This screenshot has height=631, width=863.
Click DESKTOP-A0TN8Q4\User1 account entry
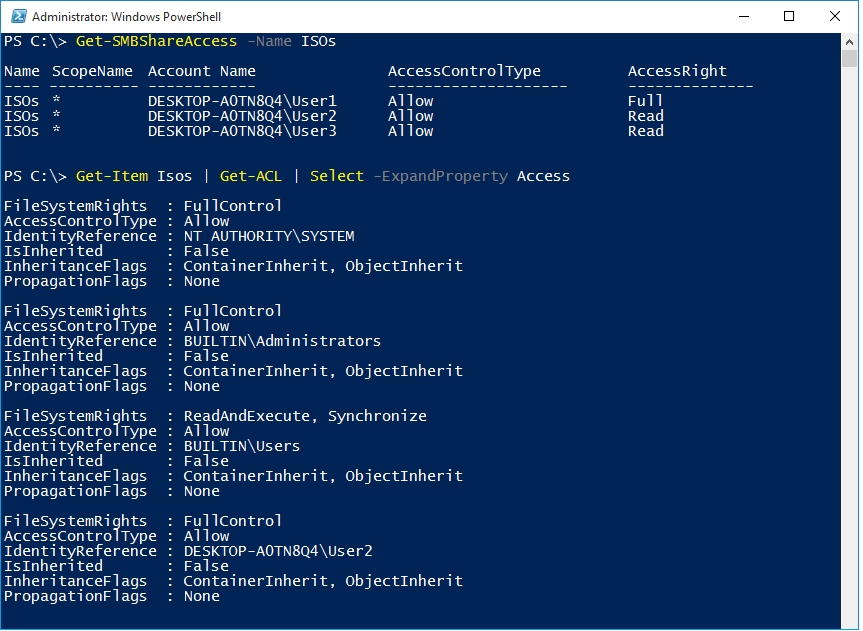coord(242,101)
